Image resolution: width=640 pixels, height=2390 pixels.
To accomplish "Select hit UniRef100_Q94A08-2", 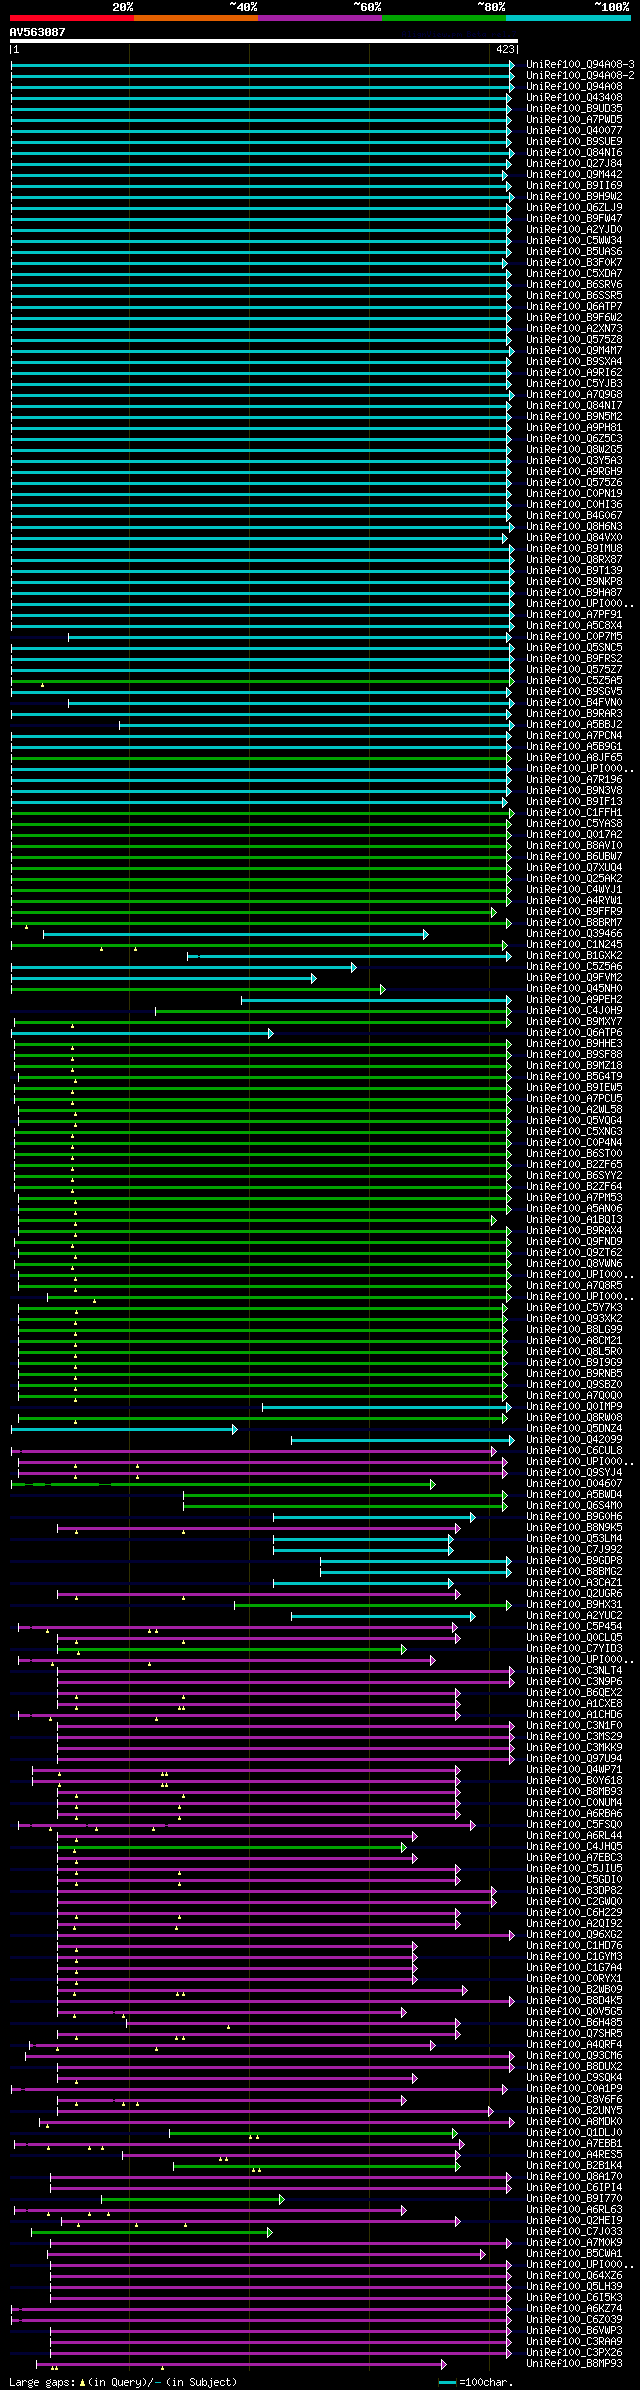I will point(580,76).
